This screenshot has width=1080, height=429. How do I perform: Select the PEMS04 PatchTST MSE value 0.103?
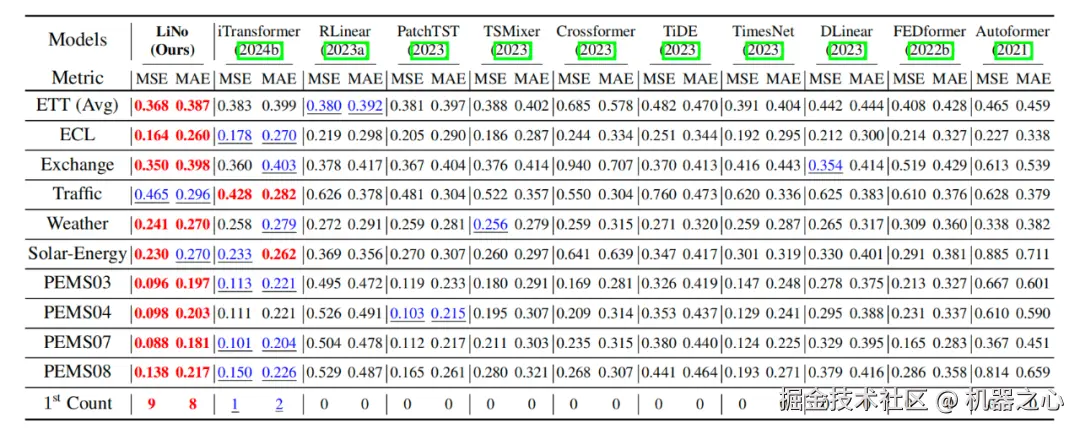point(407,313)
